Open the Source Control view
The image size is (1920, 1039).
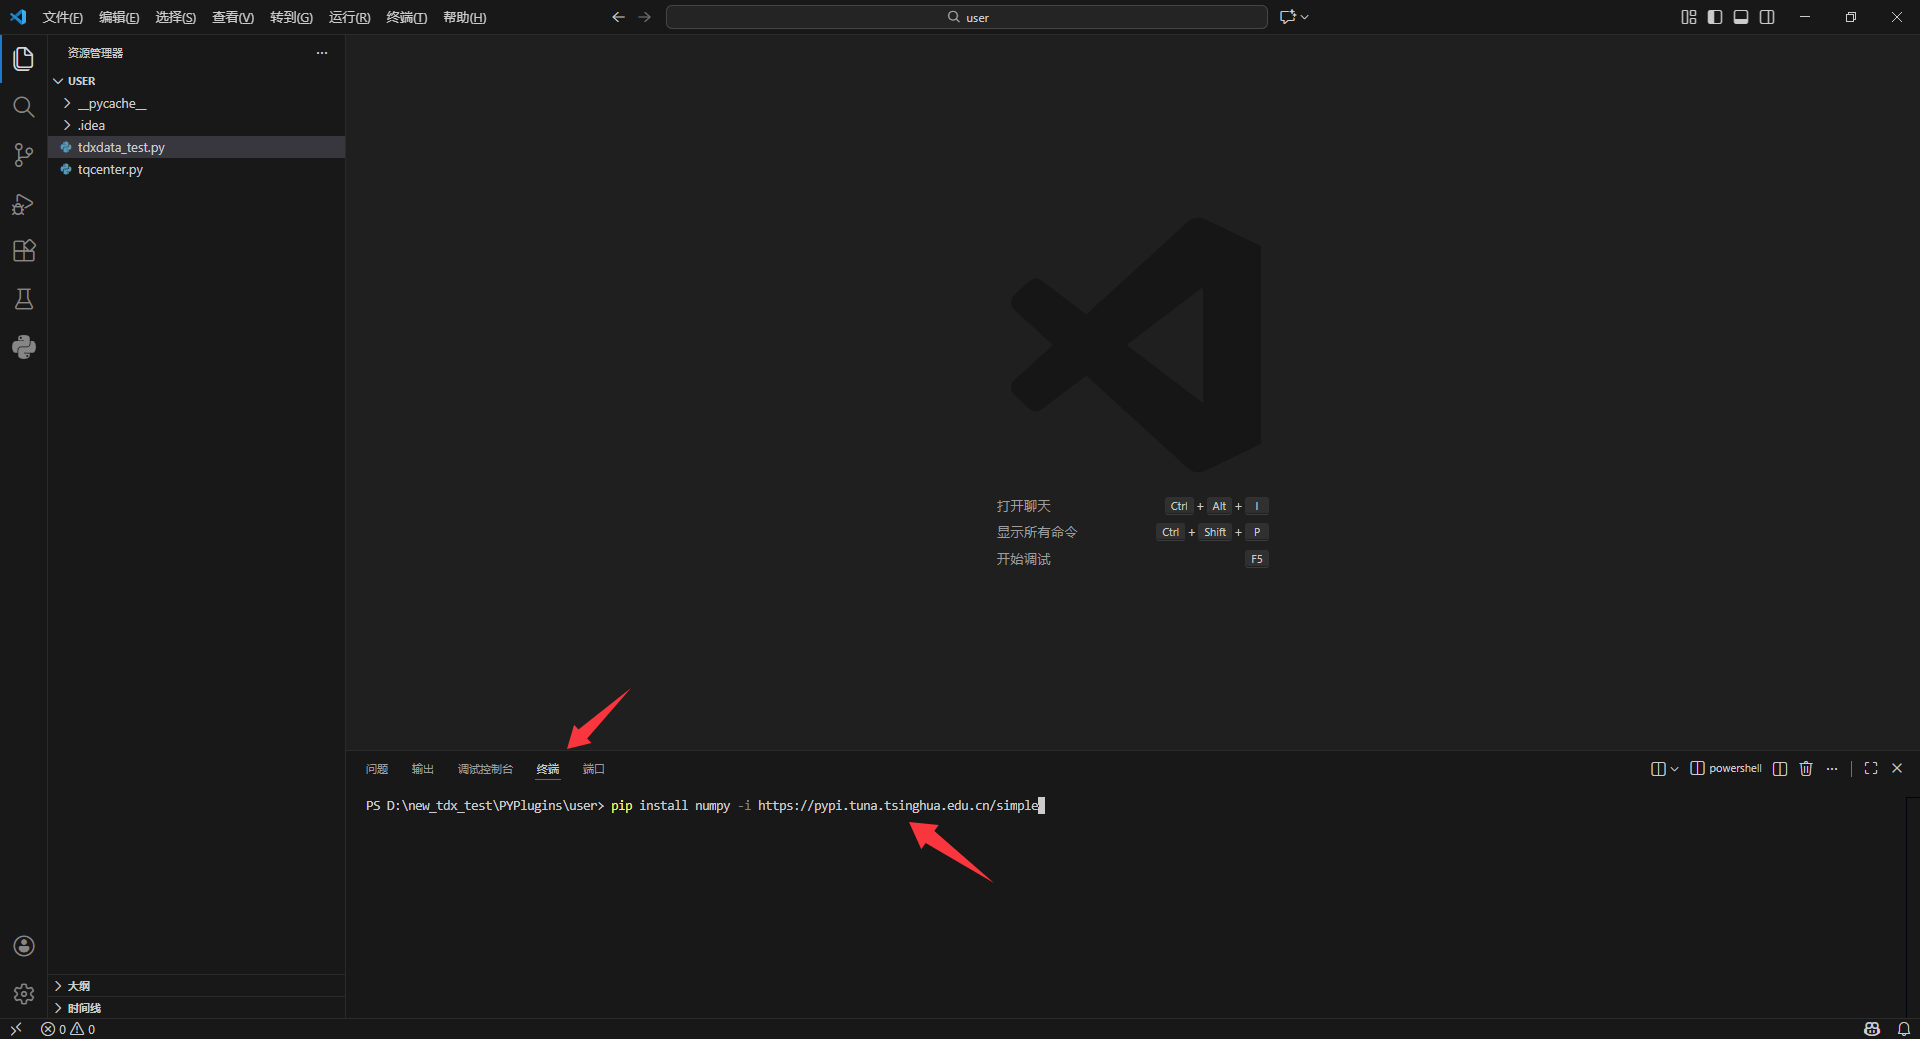pos(24,155)
